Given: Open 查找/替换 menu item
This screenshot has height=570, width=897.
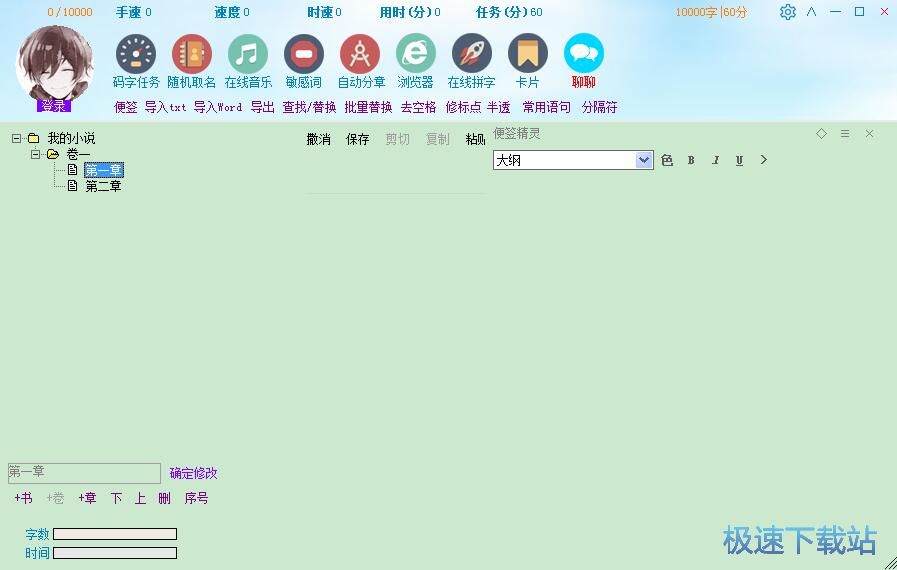Looking at the screenshot, I should point(309,107).
